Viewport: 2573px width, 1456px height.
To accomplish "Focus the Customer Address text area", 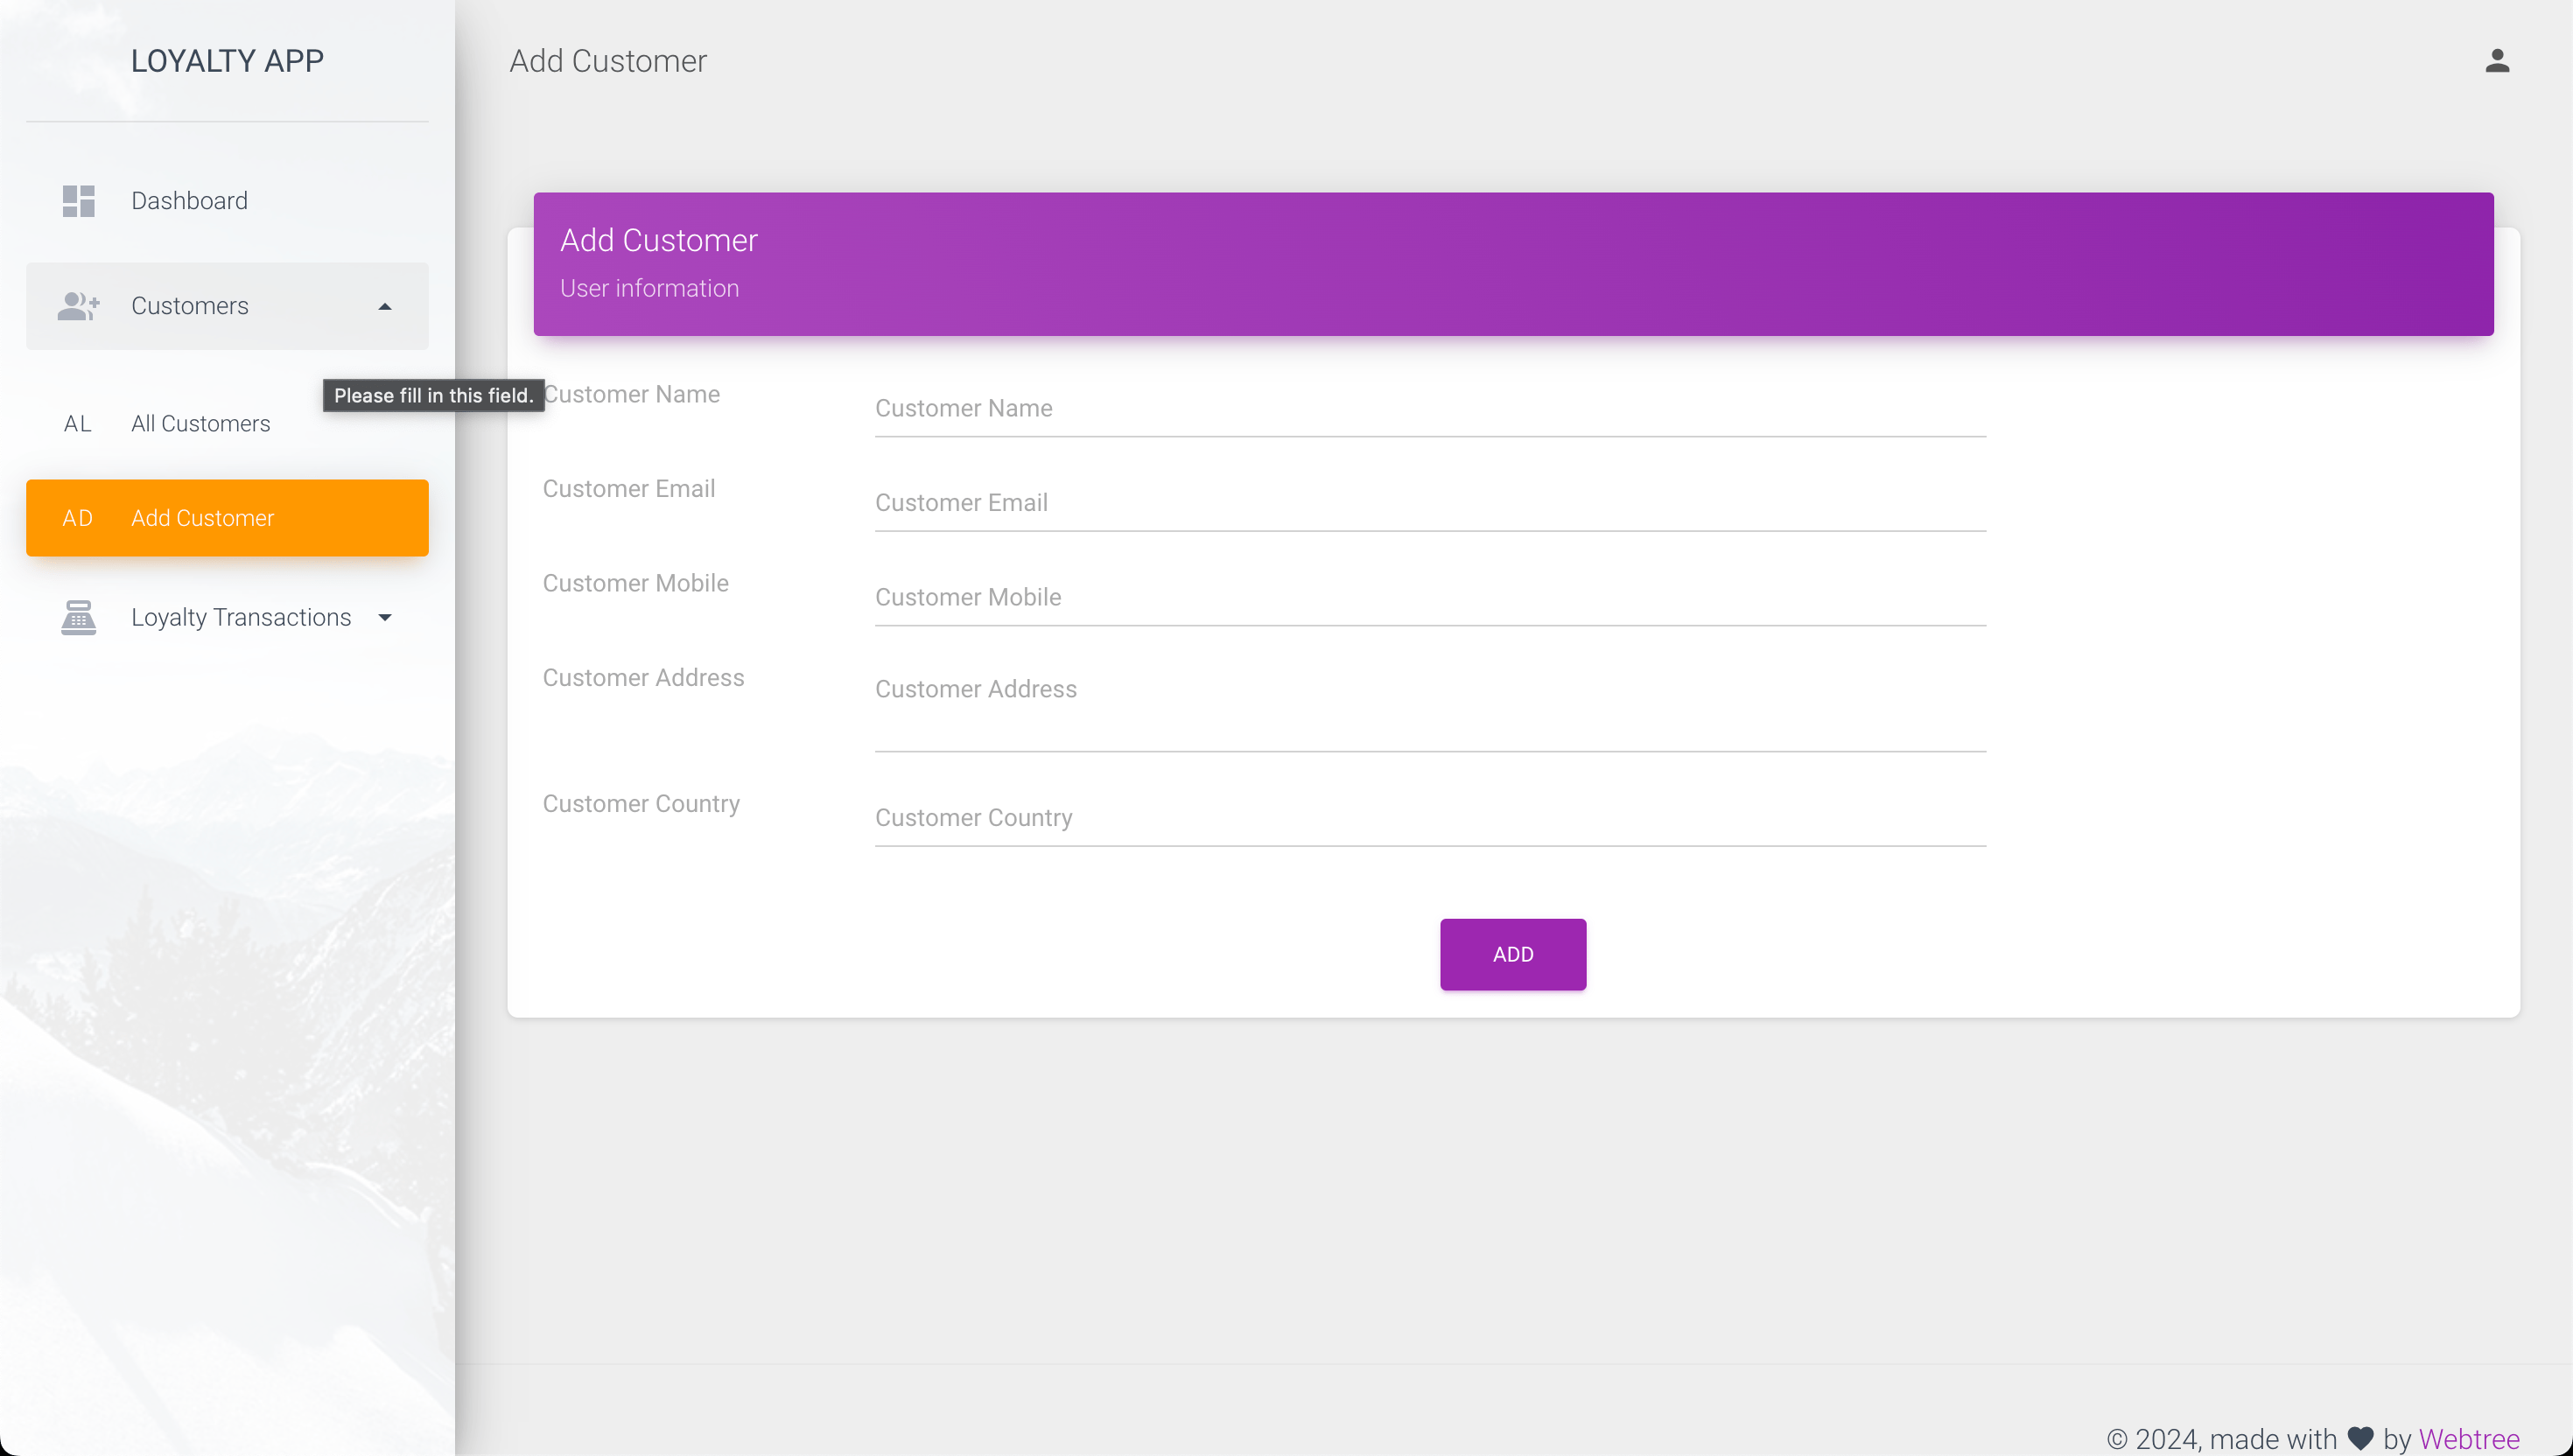I will click(1430, 708).
